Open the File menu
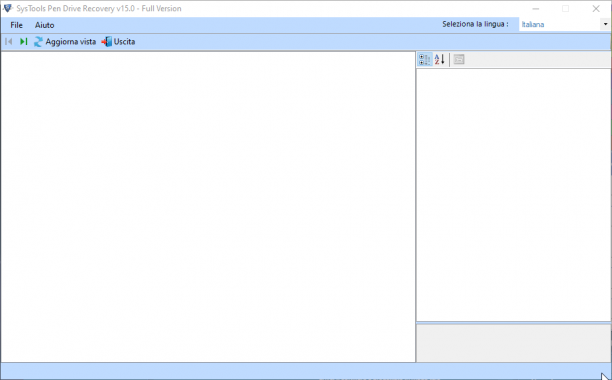Screen dimensions: 612x380 16,25
